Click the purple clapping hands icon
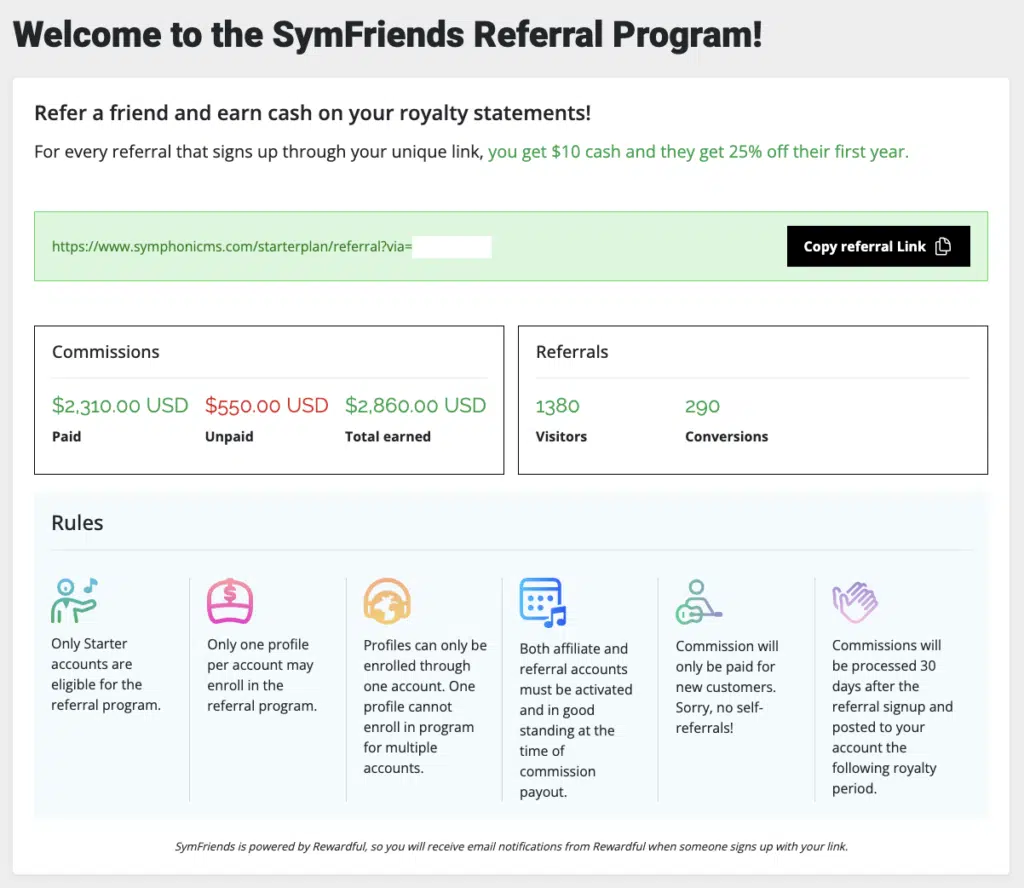Image resolution: width=1024 pixels, height=888 pixels. click(857, 600)
